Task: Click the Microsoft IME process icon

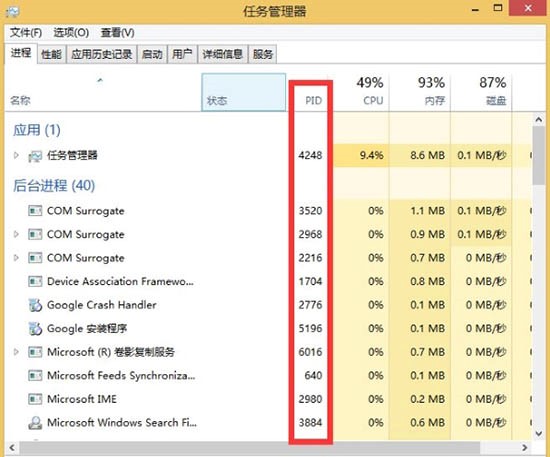Action: (35, 399)
